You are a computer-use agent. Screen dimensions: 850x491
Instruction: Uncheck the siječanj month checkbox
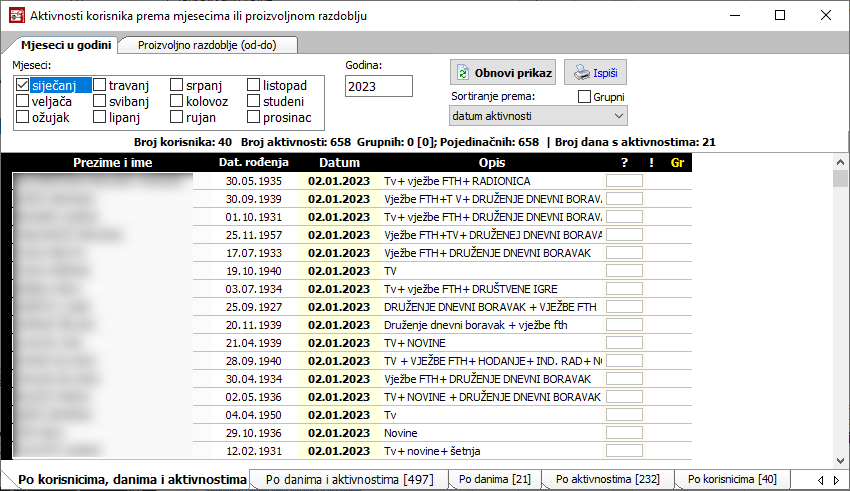point(23,86)
